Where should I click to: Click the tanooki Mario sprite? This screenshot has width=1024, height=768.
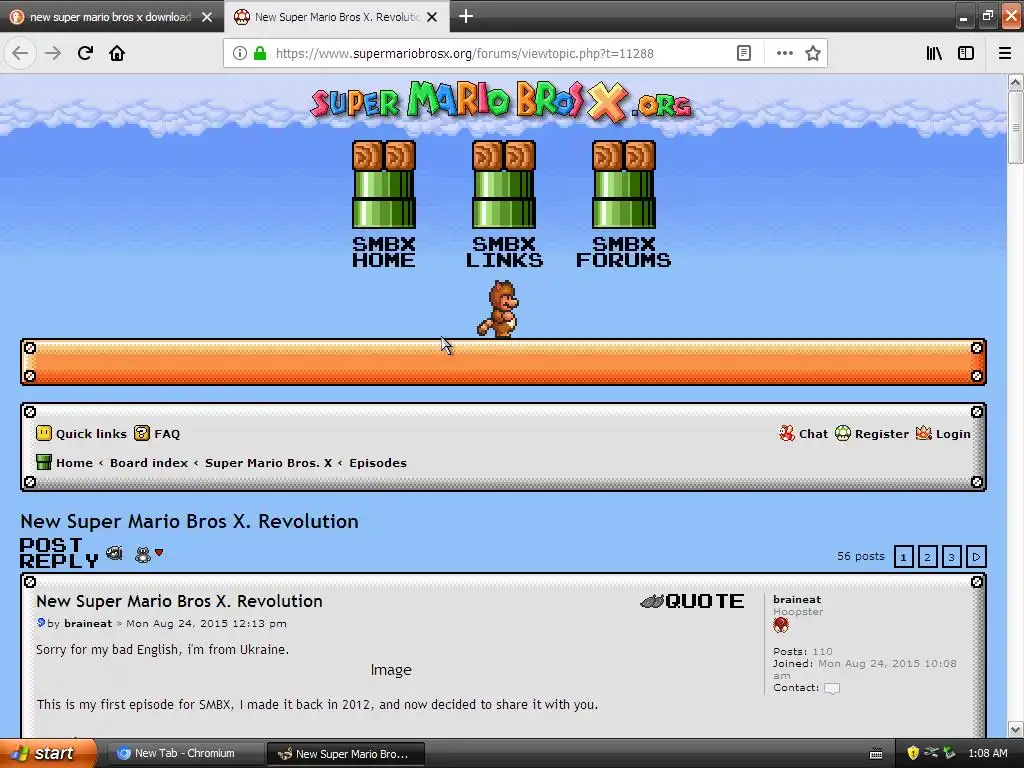(x=498, y=308)
